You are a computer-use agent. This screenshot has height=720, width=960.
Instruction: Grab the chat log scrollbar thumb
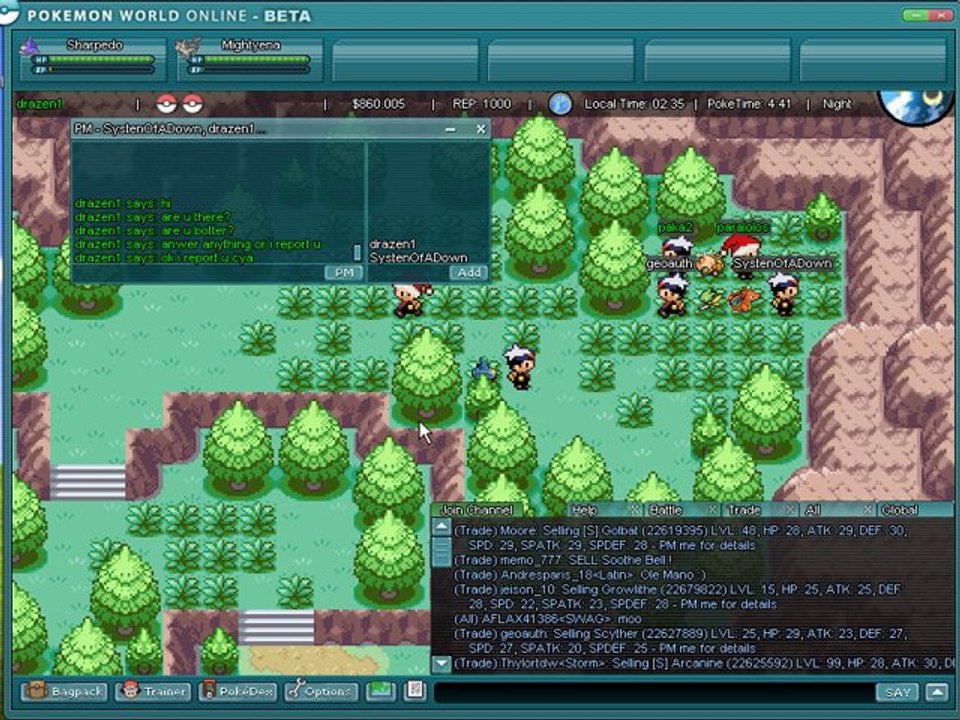(441, 551)
